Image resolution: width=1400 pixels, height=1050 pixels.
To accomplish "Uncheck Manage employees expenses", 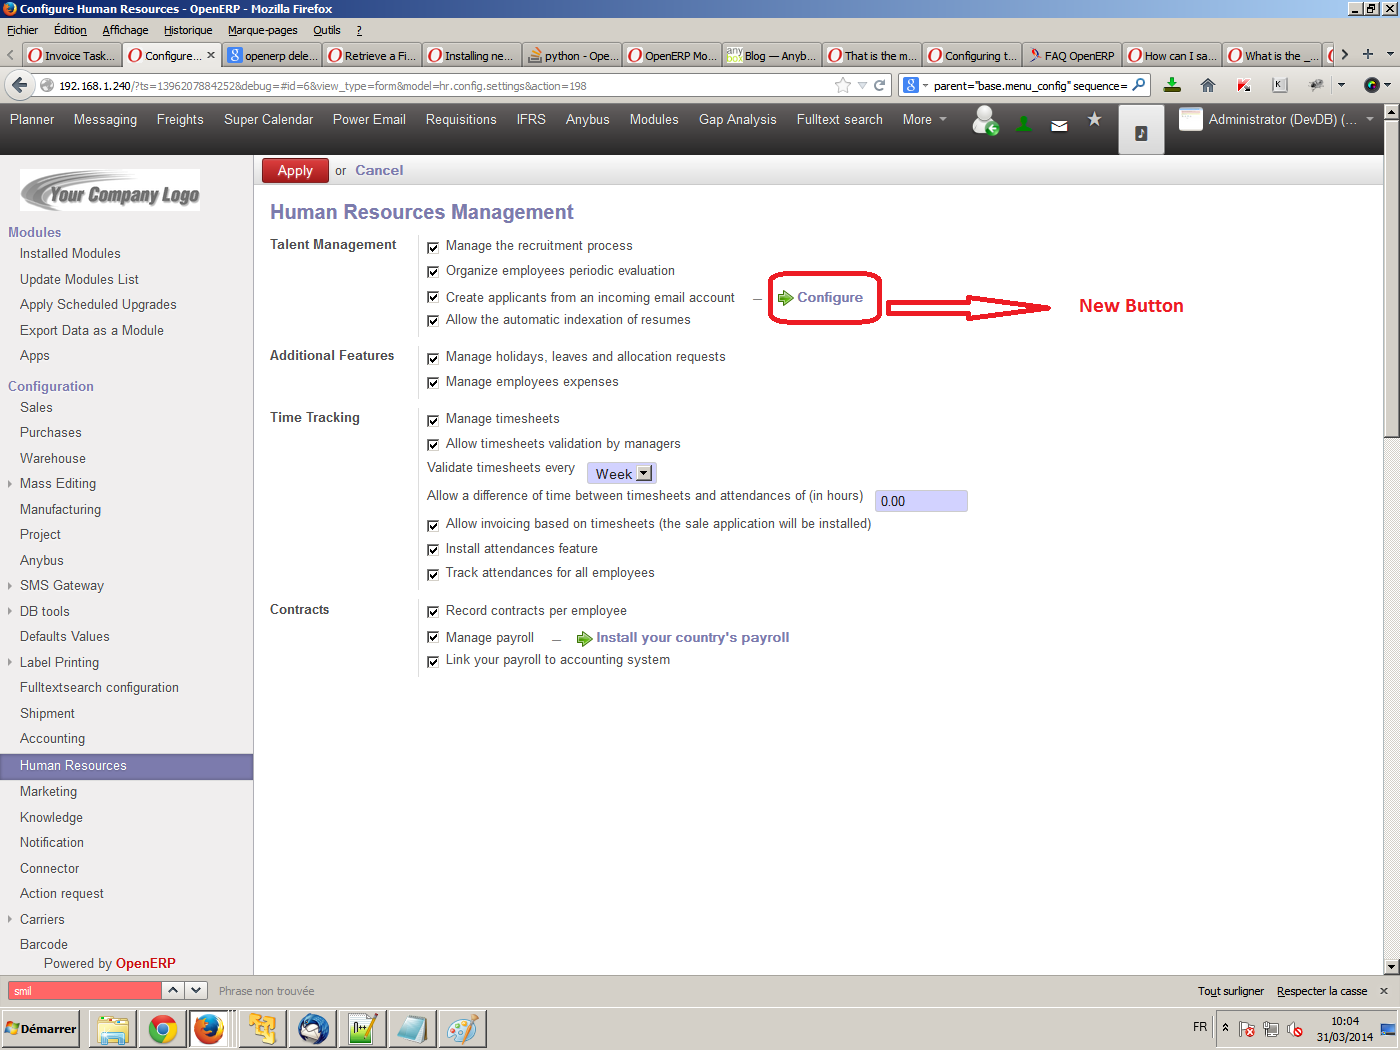I will [x=433, y=383].
